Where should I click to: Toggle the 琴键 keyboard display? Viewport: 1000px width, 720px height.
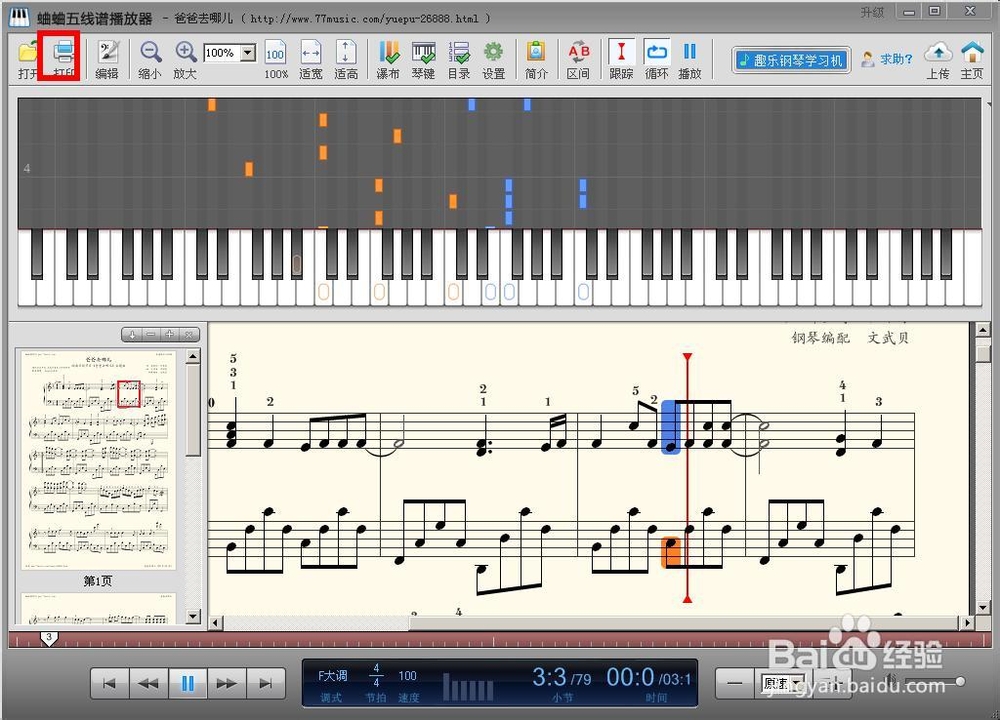click(423, 59)
